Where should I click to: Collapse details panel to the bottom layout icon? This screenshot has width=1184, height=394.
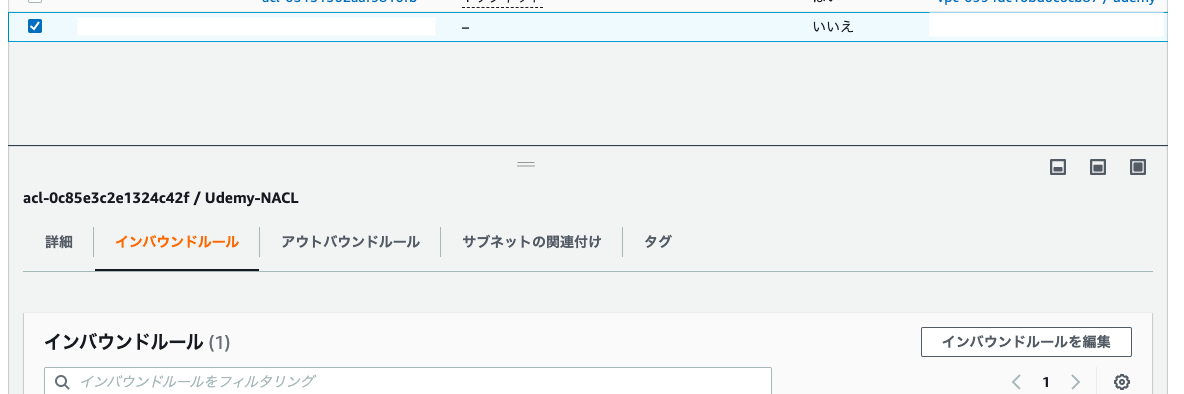click(x=1058, y=167)
